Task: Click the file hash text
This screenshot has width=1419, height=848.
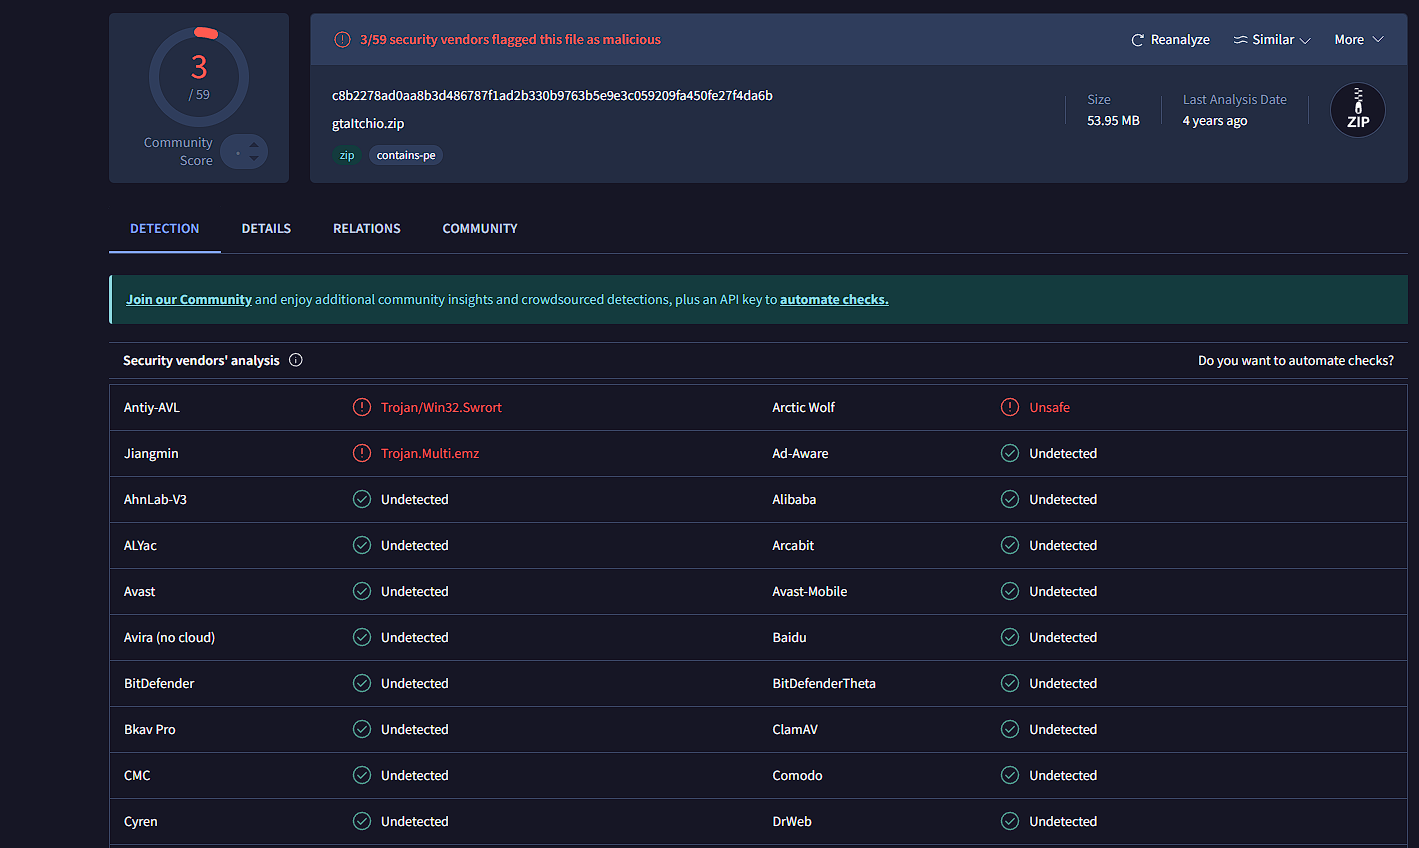Action: coord(552,96)
